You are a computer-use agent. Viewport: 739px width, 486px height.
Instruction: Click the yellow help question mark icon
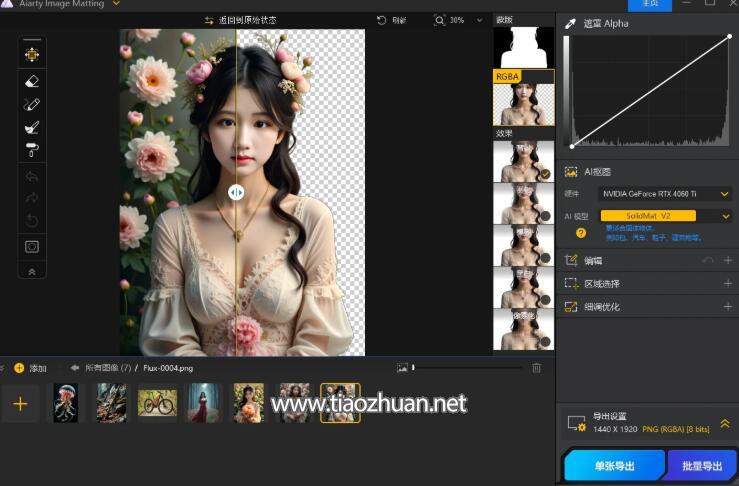click(581, 233)
